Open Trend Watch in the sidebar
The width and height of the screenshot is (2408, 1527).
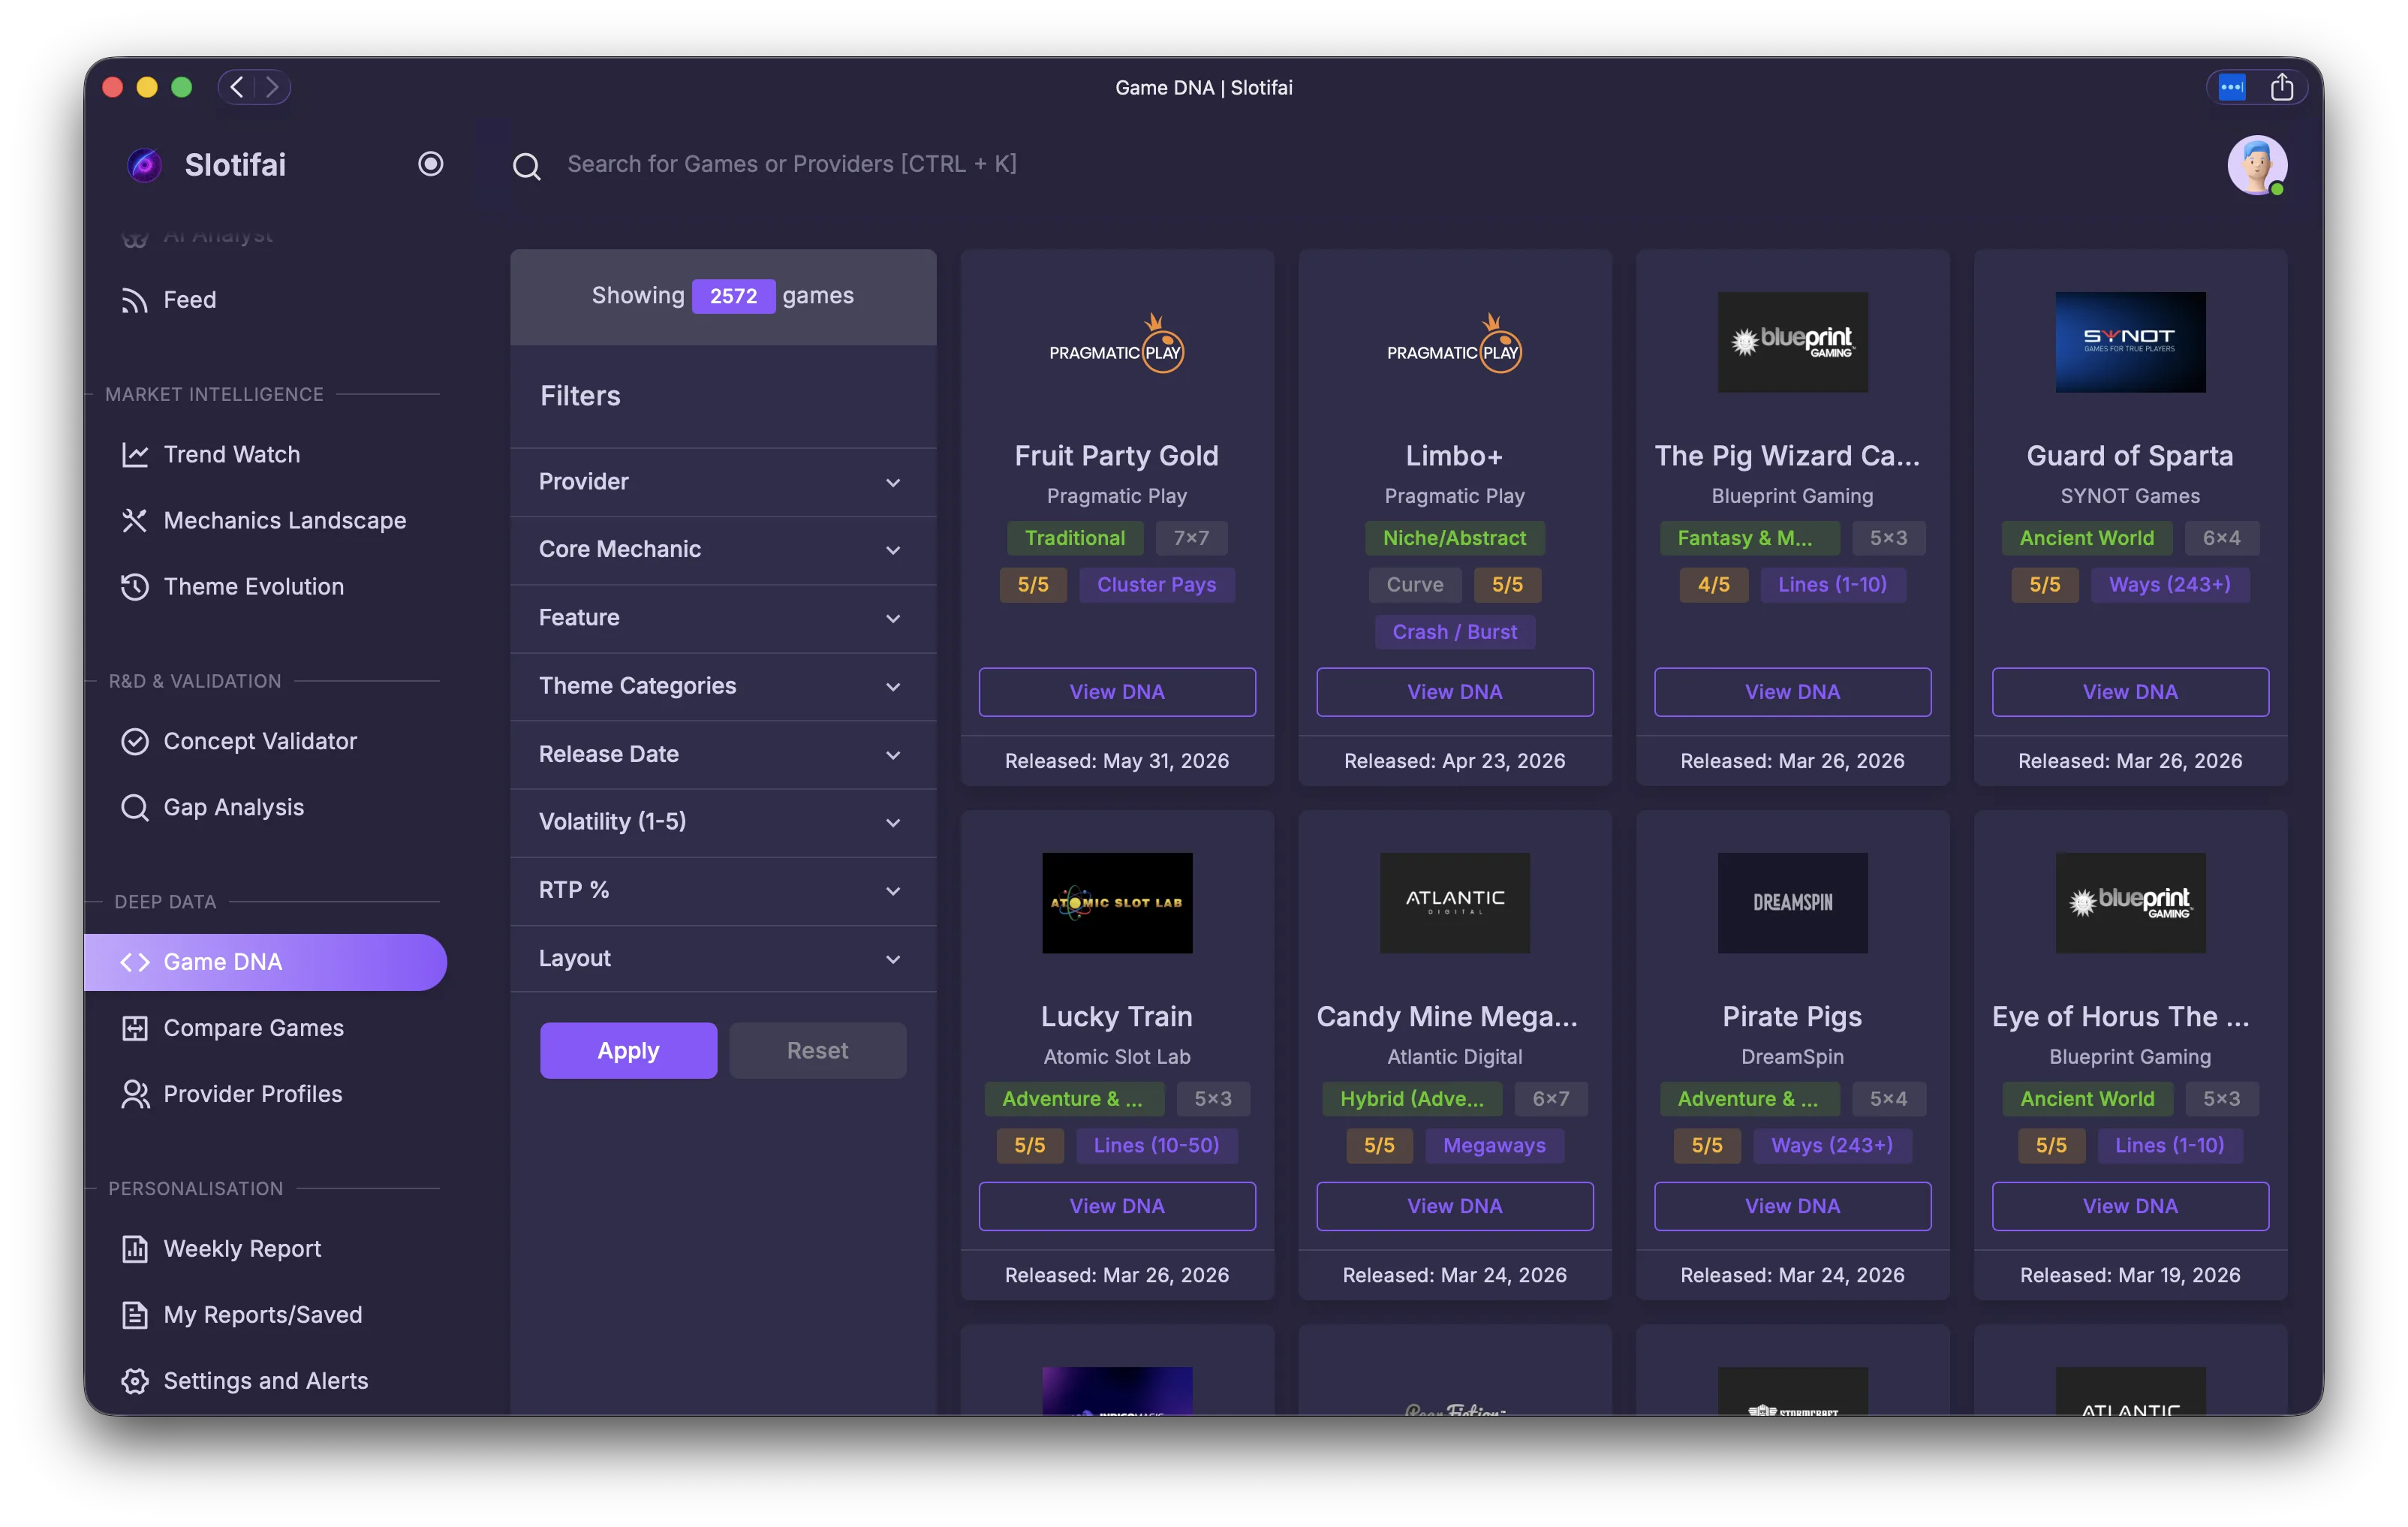[265, 454]
